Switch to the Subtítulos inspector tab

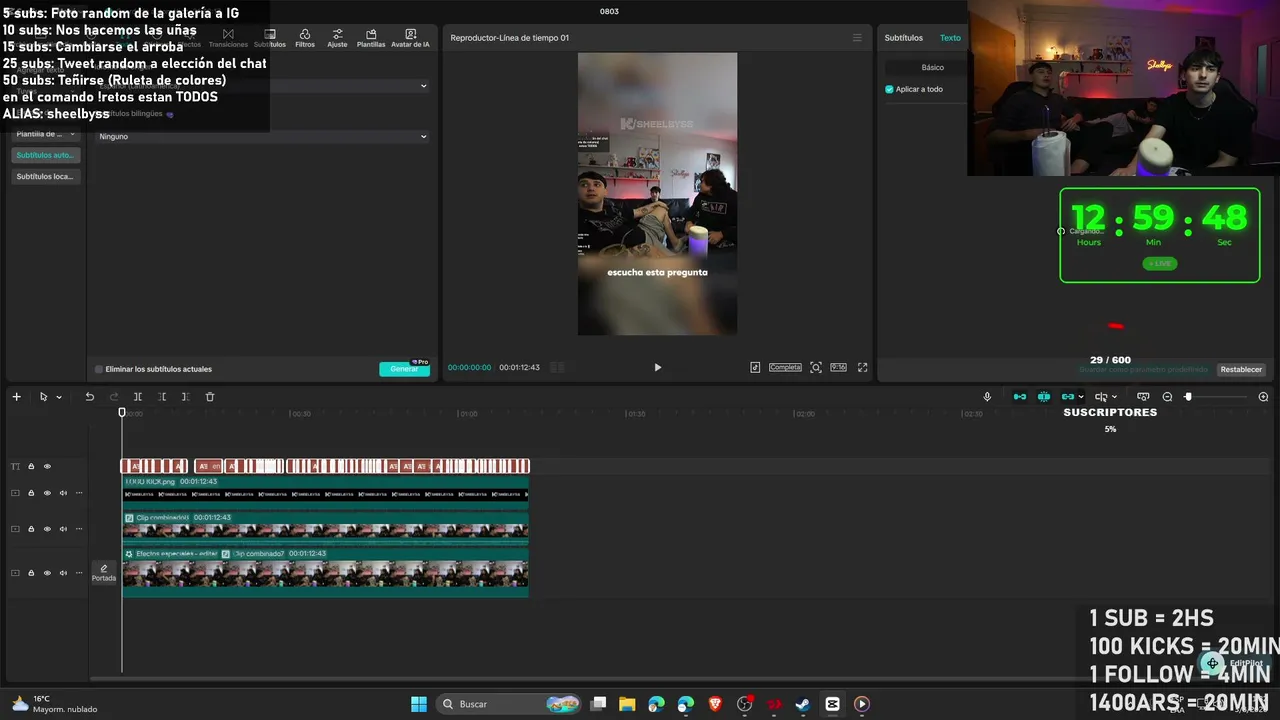tap(904, 38)
